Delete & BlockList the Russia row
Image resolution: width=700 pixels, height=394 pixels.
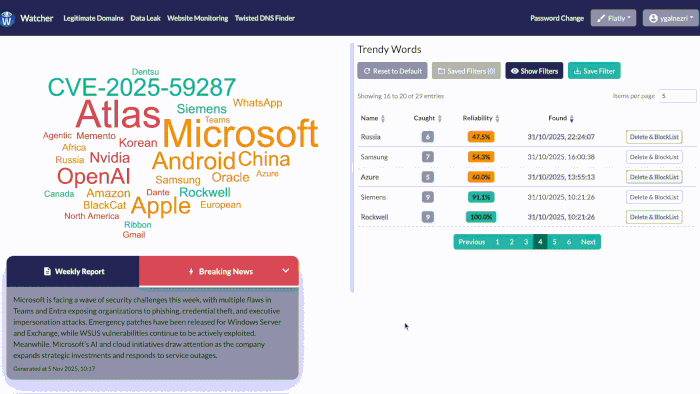654,137
